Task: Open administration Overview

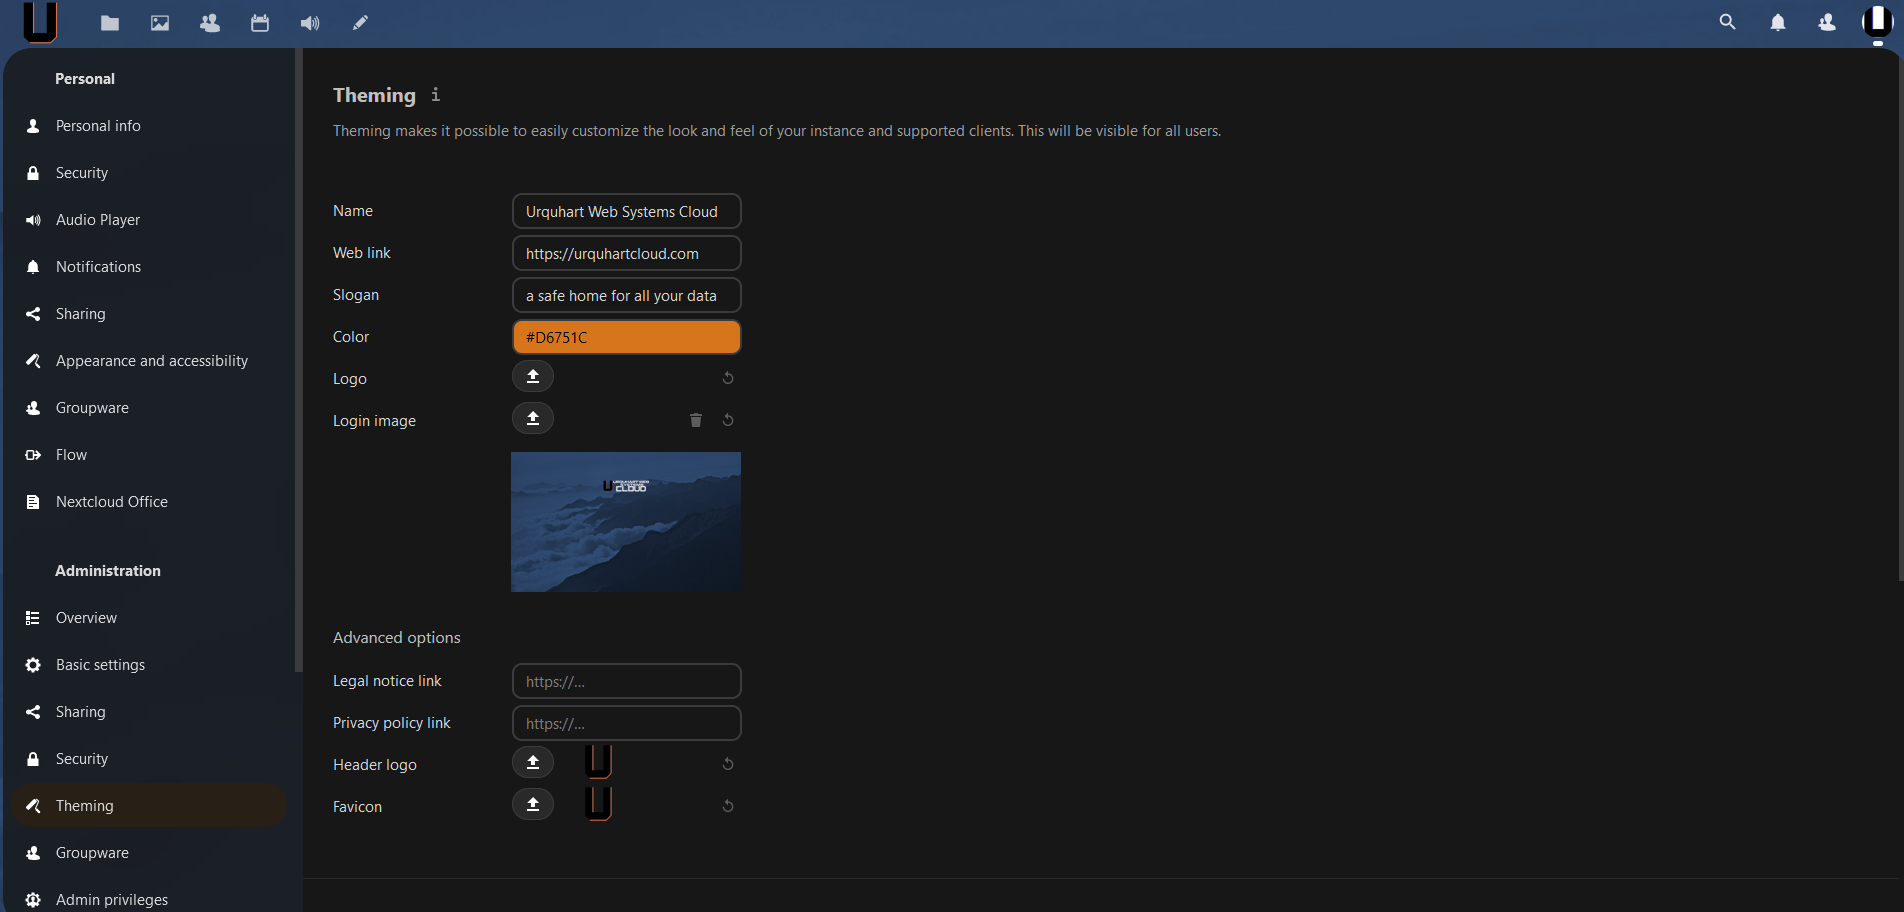Action: 150,618
